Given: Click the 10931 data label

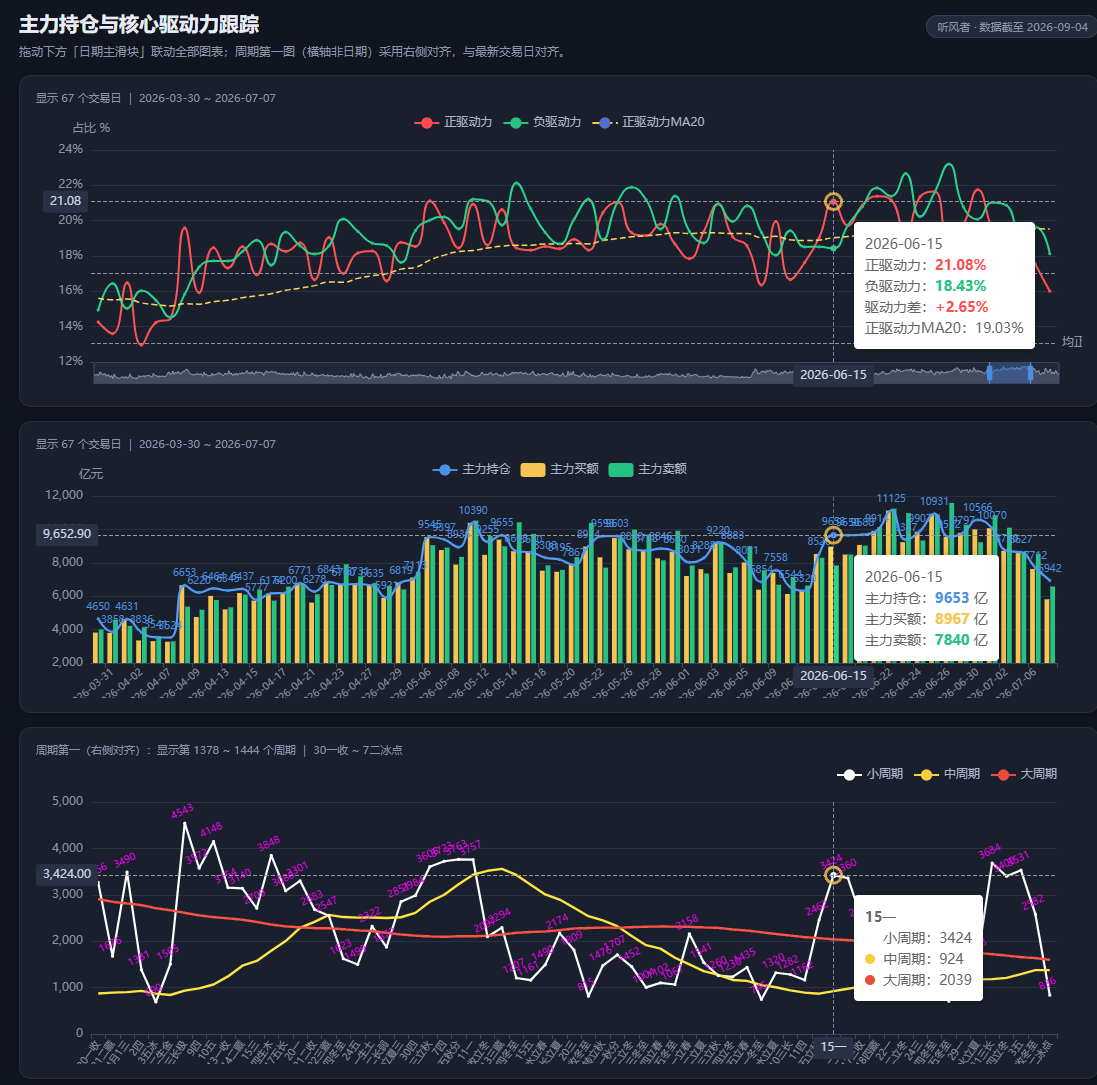Looking at the screenshot, I should coord(934,502).
